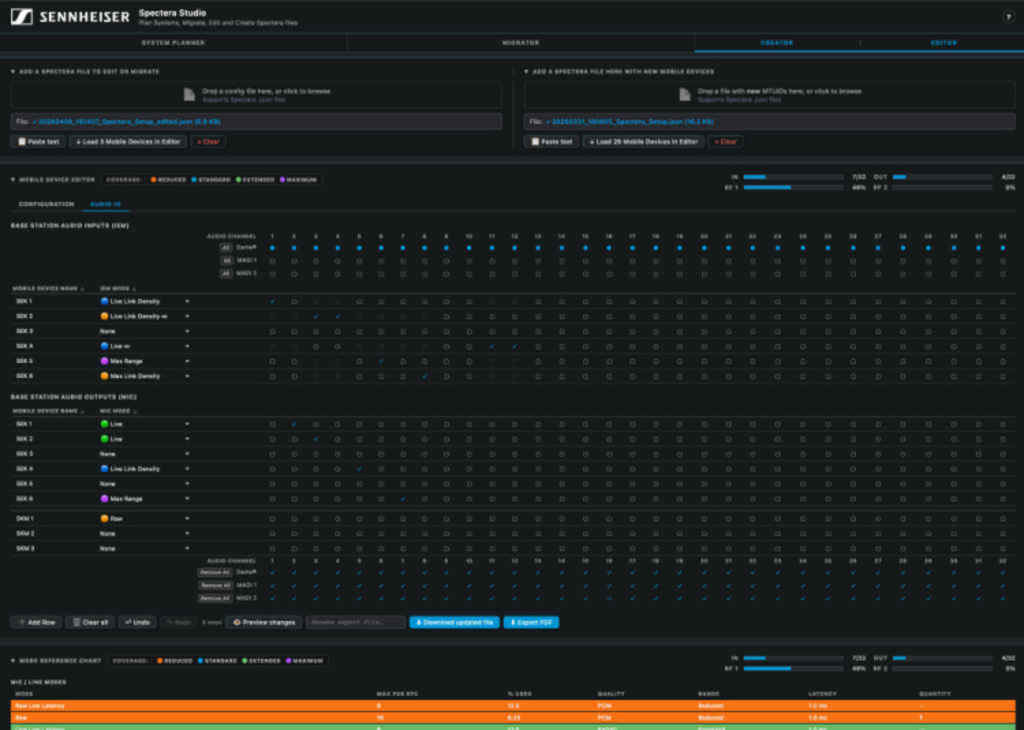The height and width of the screenshot is (730, 1024).
Task: Select Dante source for input channel 32
Action: tap(1003, 248)
